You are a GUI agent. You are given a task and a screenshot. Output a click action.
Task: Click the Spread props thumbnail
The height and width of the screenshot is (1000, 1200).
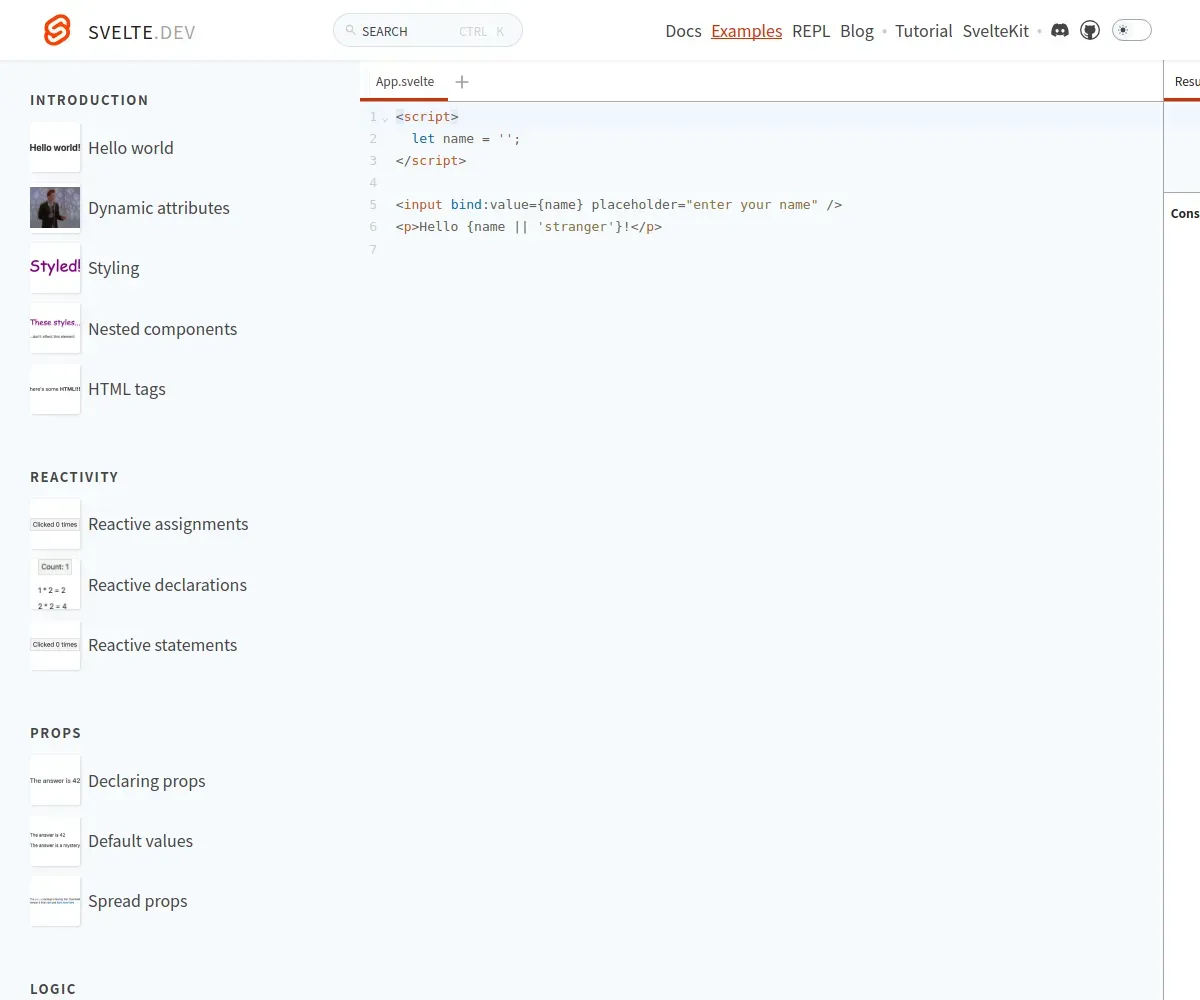(x=55, y=901)
